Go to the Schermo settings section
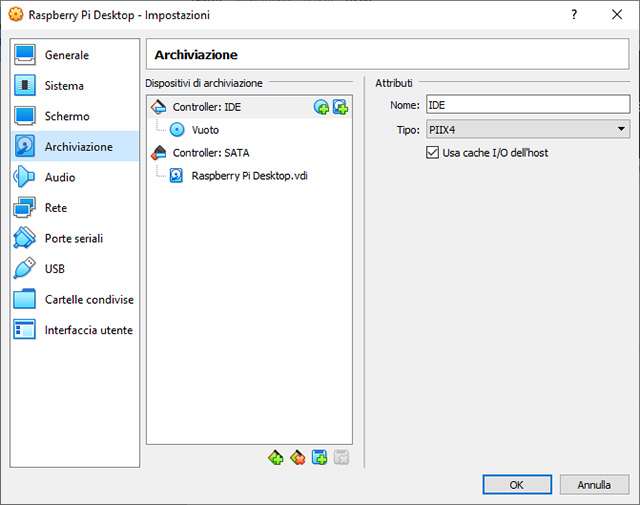This screenshot has height=505, width=640. (x=66, y=116)
